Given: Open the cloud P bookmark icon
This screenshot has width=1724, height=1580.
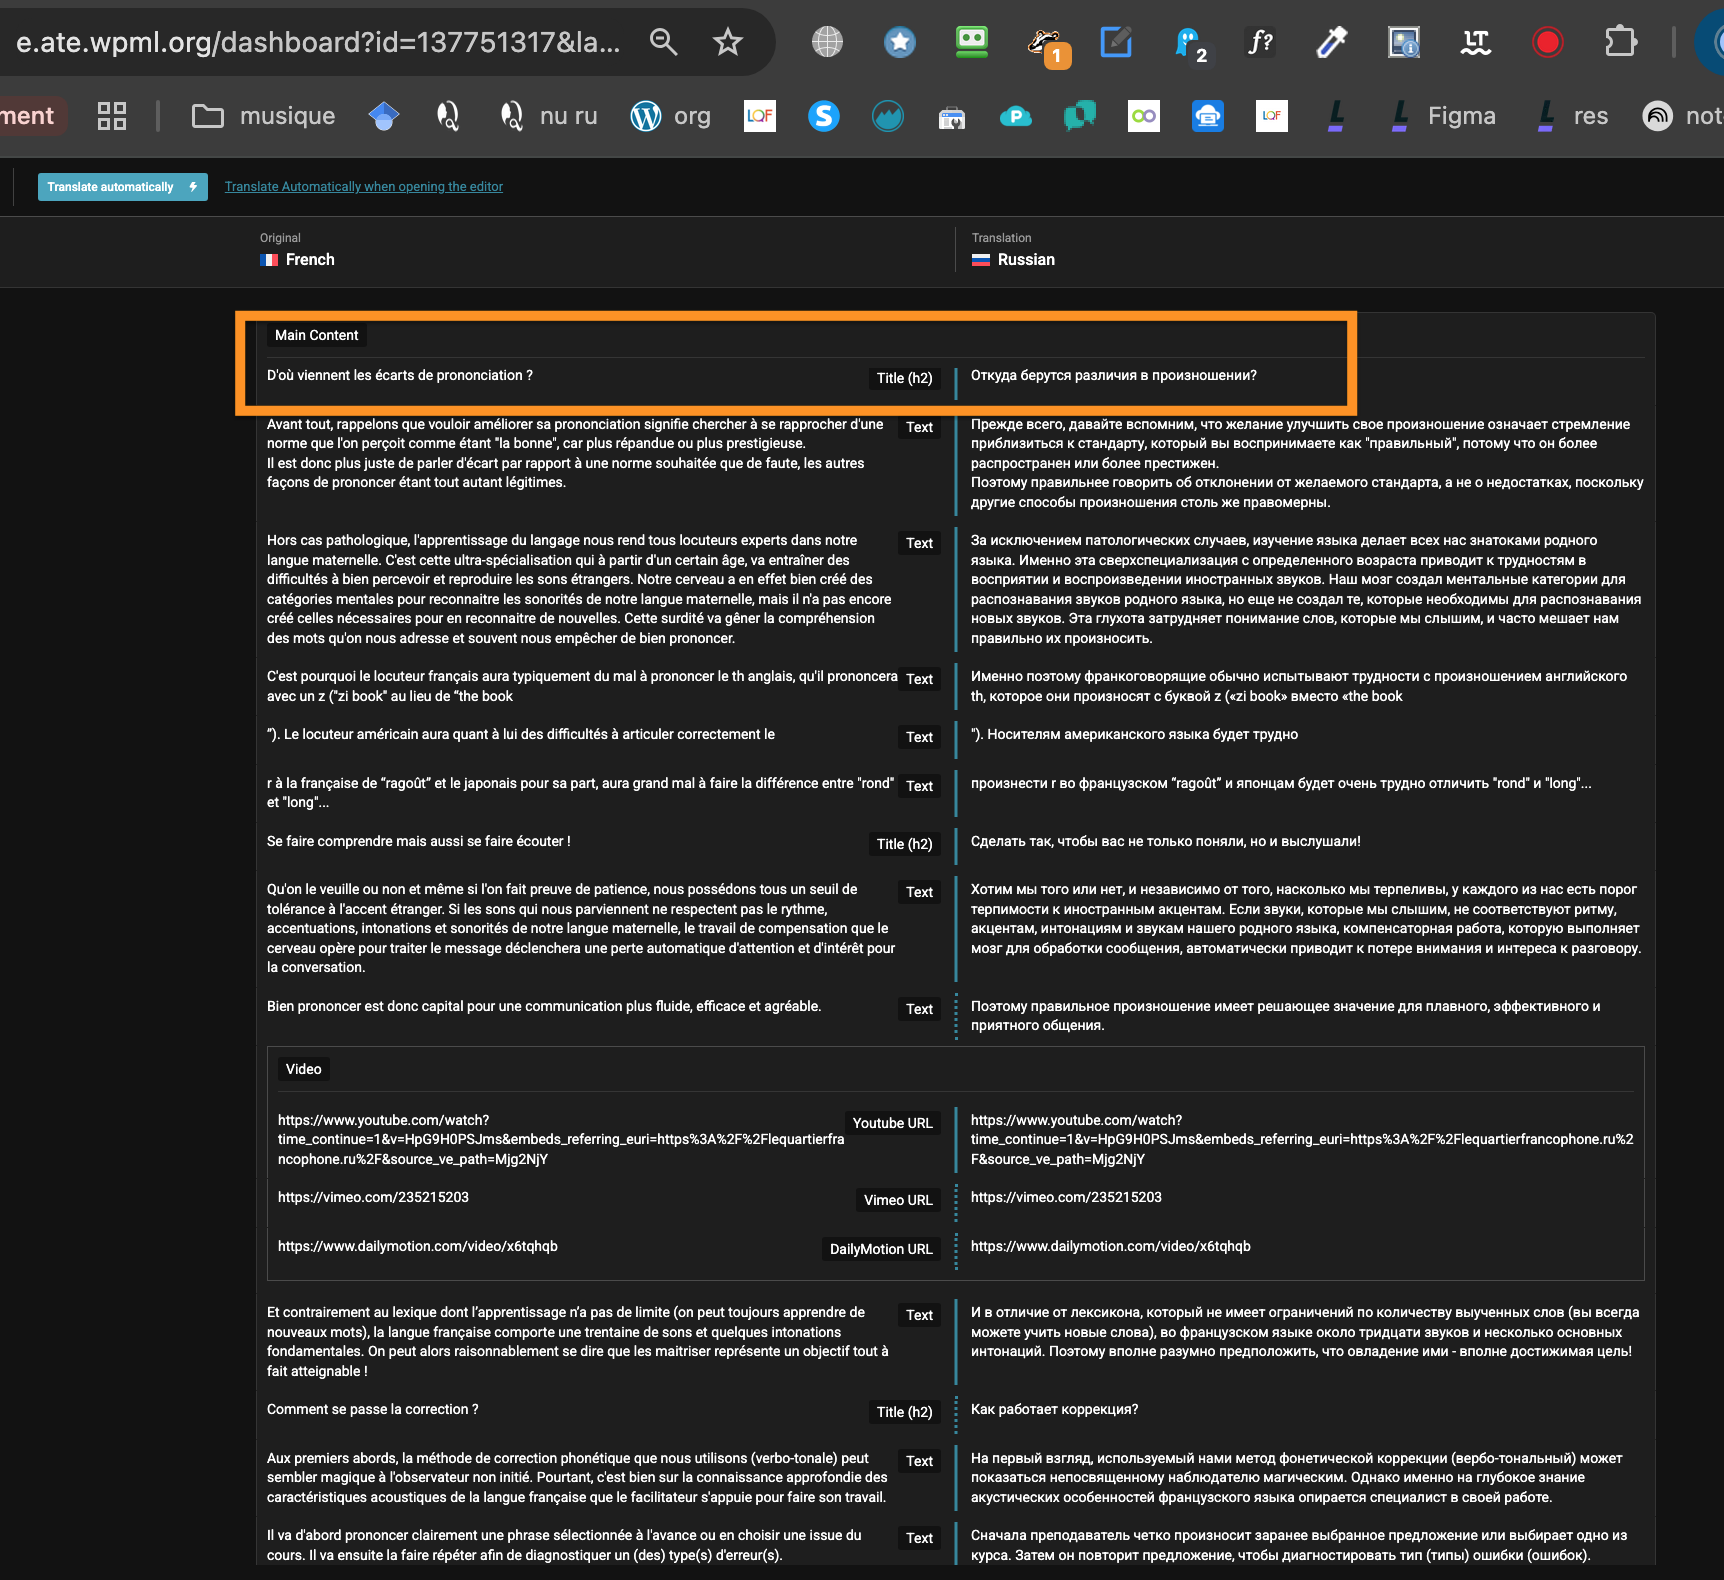Looking at the screenshot, I should [1016, 116].
